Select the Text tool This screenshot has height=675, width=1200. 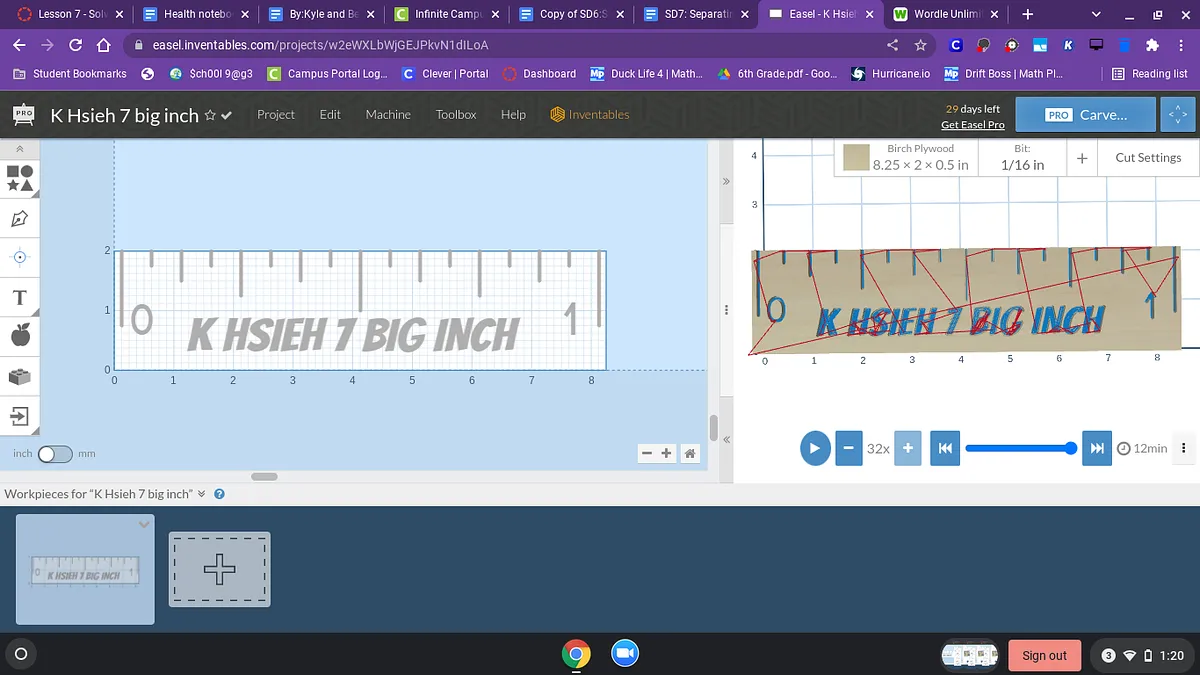pyautogui.click(x=20, y=298)
